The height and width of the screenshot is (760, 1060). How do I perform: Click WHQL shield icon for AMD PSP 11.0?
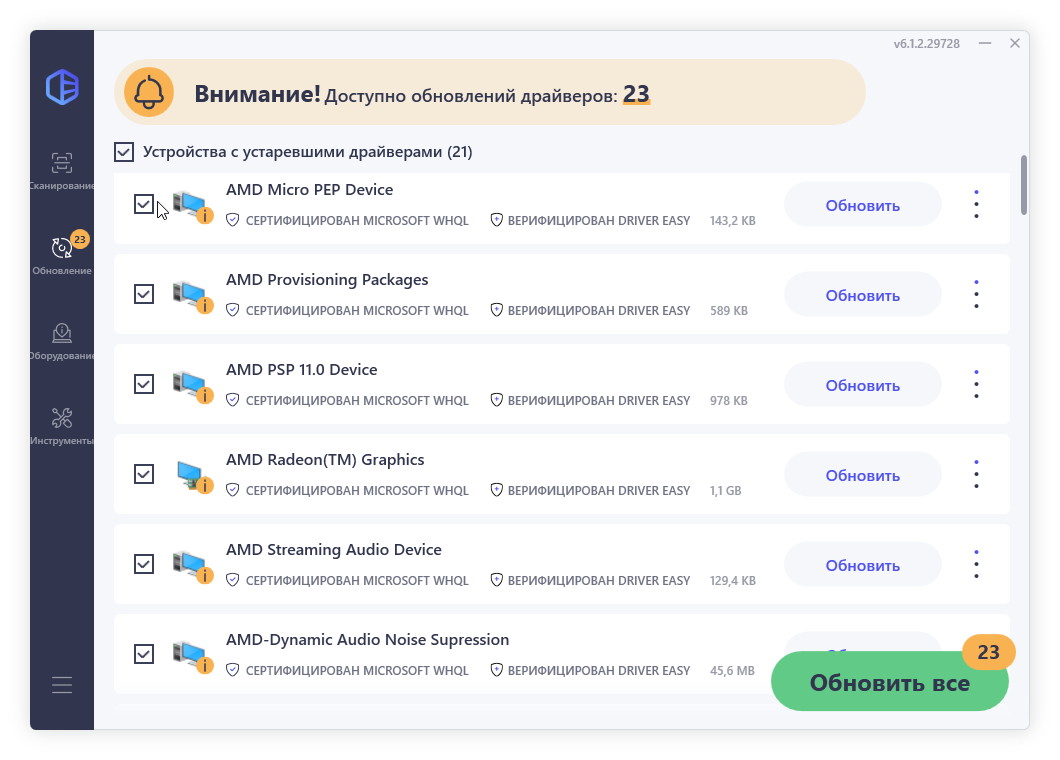tap(233, 400)
